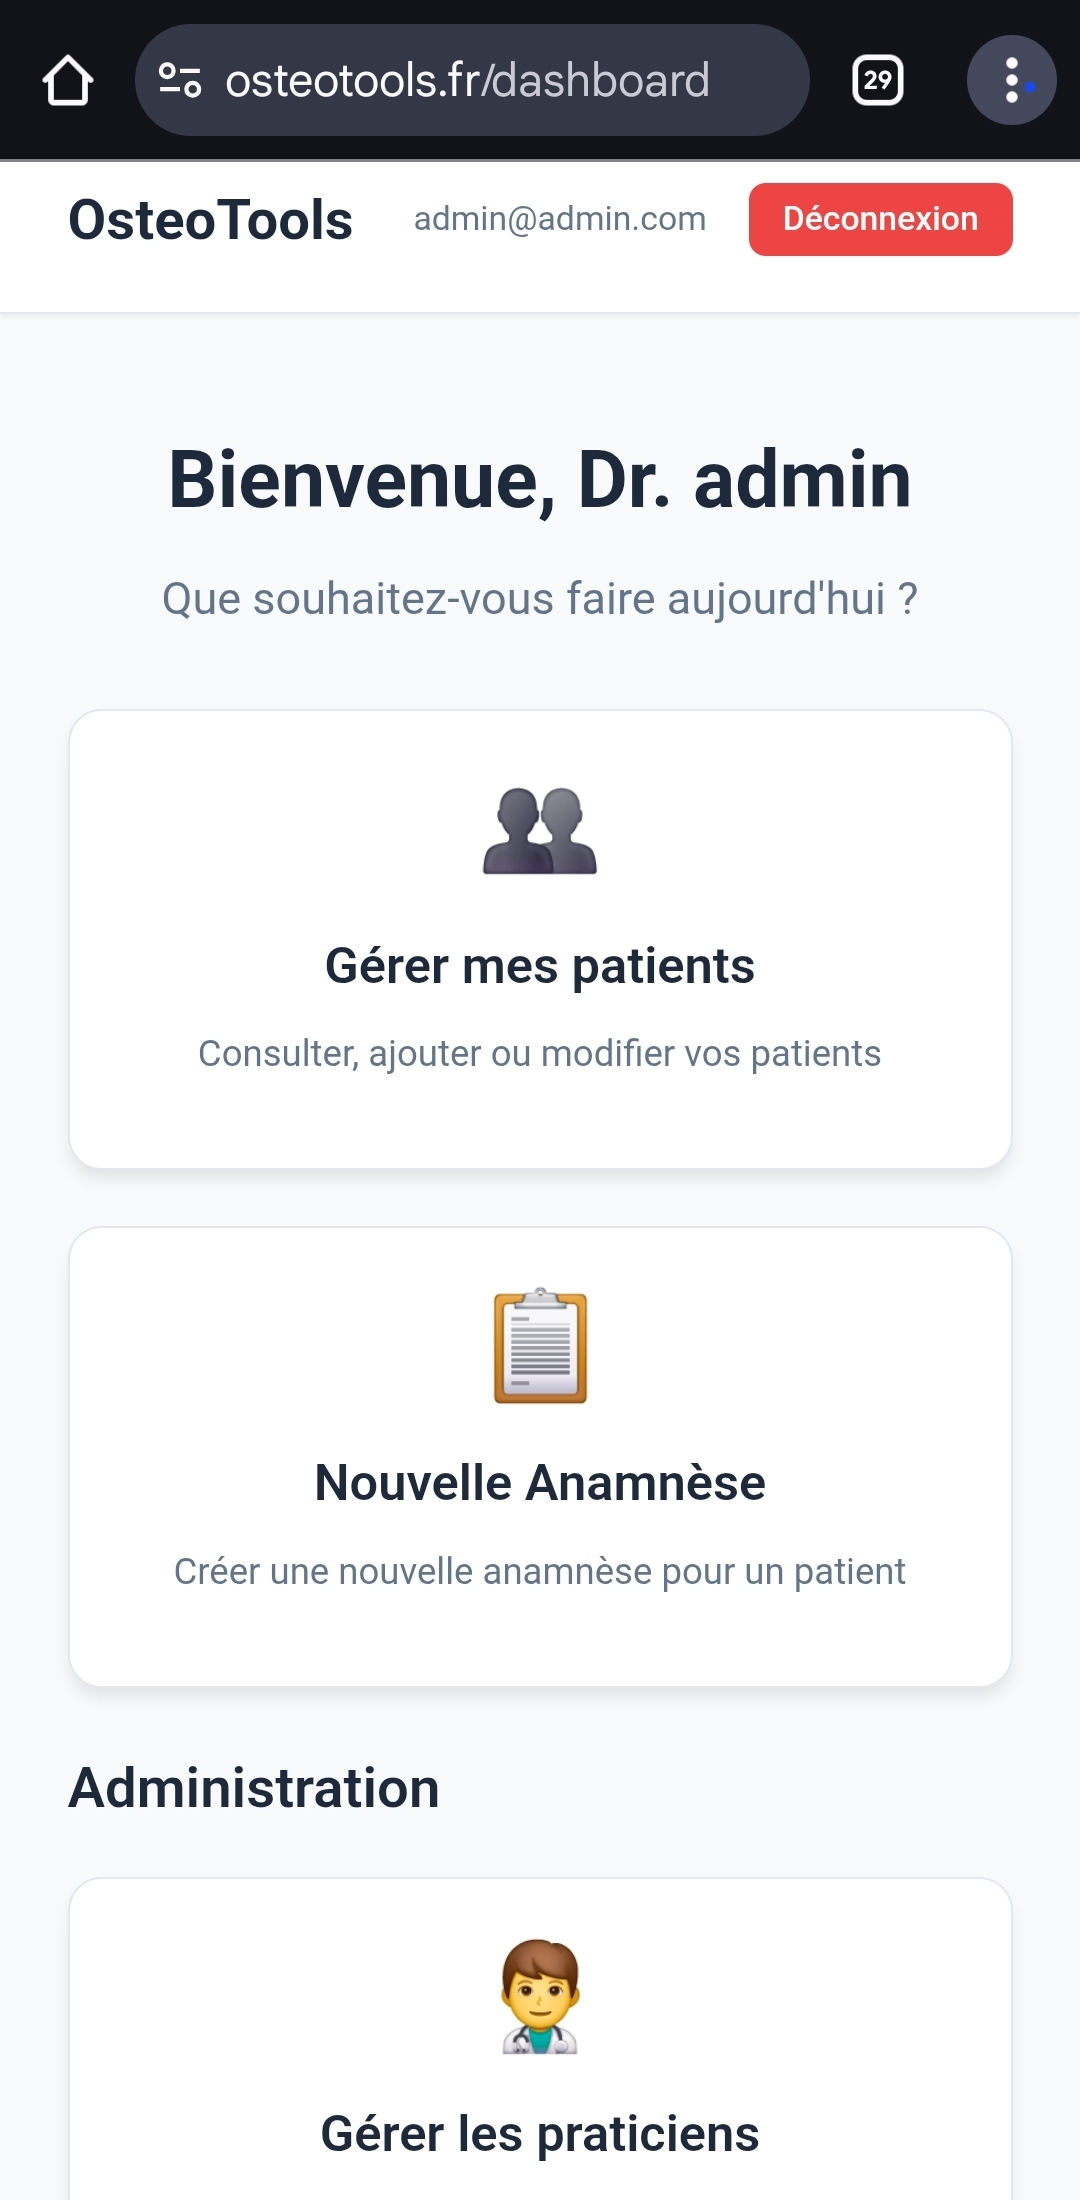This screenshot has width=1080, height=2200.
Task: Click the admin@admin.com account email
Action: click(x=560, y=219)
